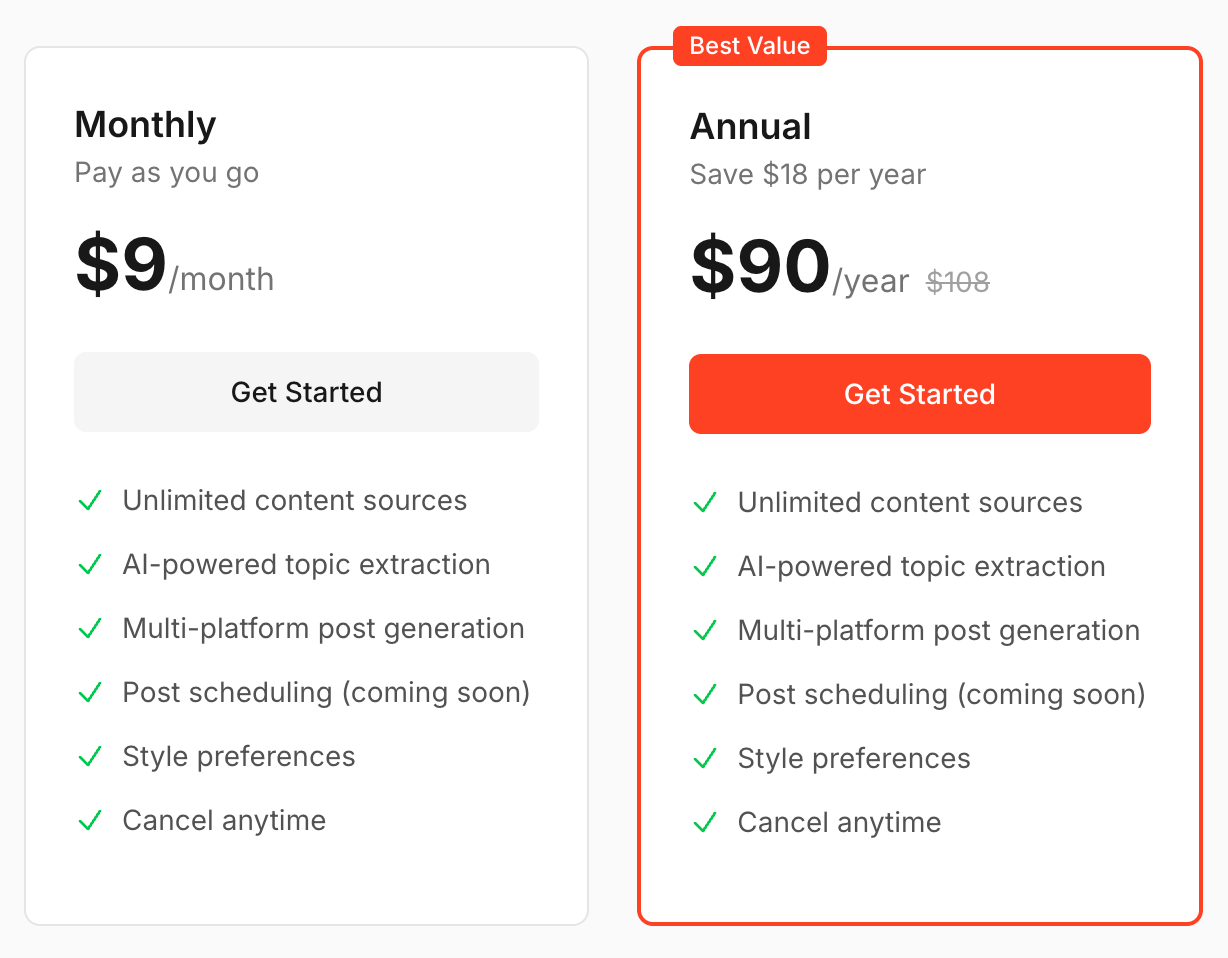This screenshot has height=958, width=1228.
Task: Click Annual checkmark beside Multi-platform post generation
Action: click(x=705, y=630)
